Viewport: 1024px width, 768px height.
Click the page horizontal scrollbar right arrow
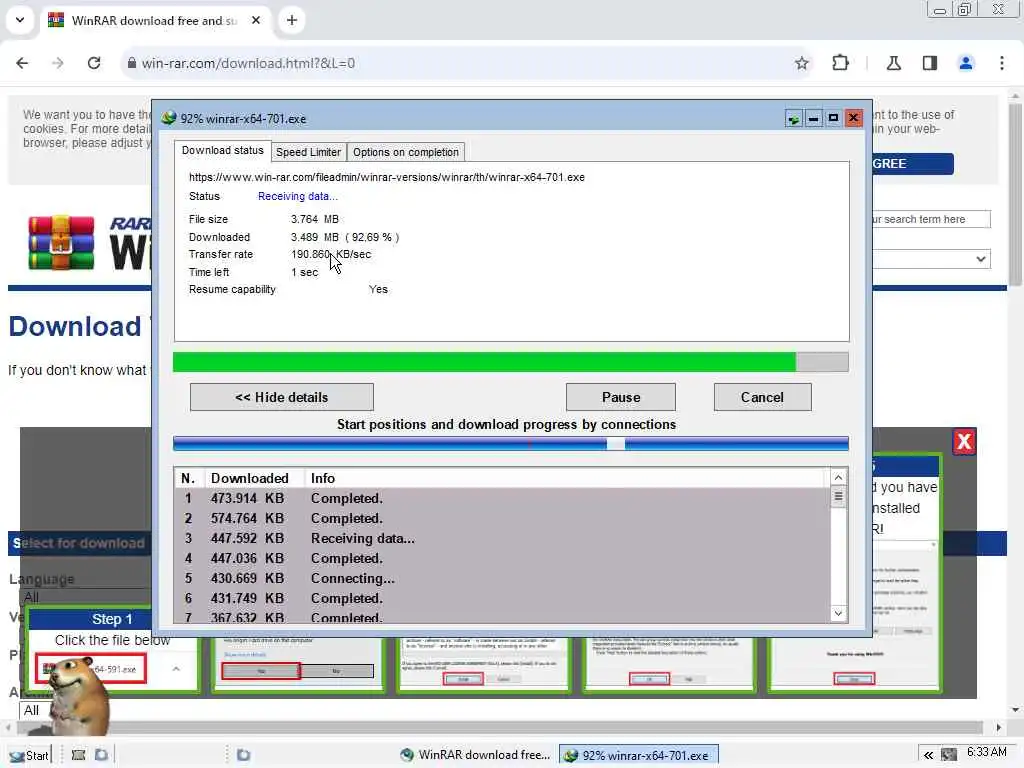998,728
